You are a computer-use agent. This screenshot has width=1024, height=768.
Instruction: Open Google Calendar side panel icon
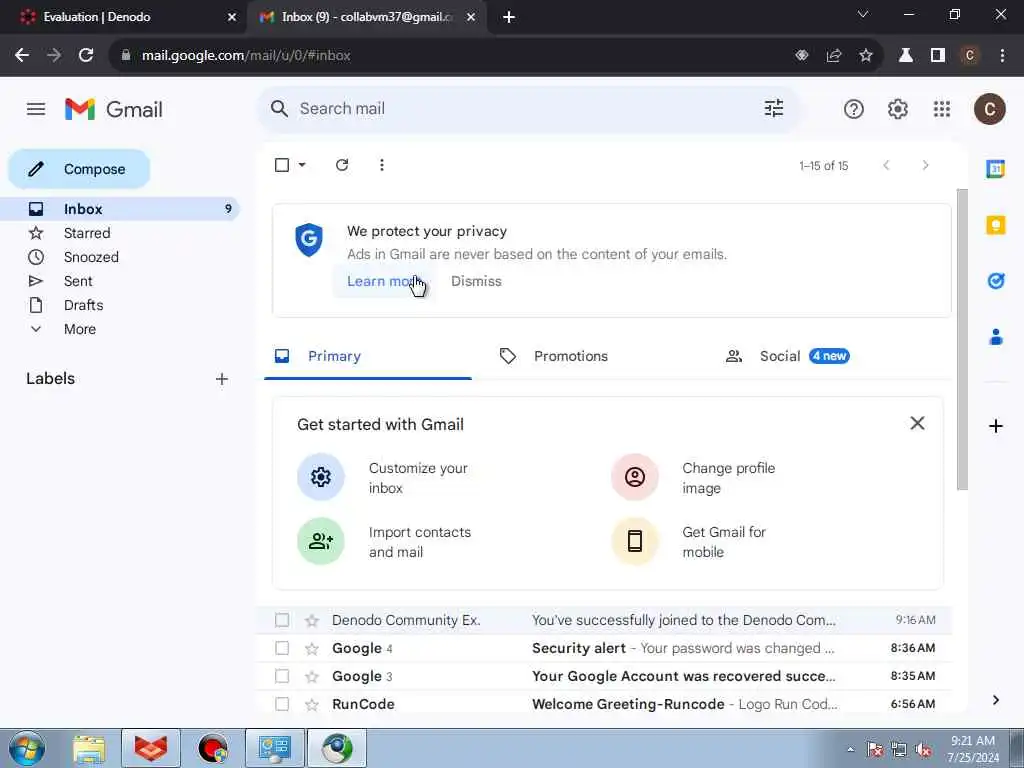(x=995, y=169)
